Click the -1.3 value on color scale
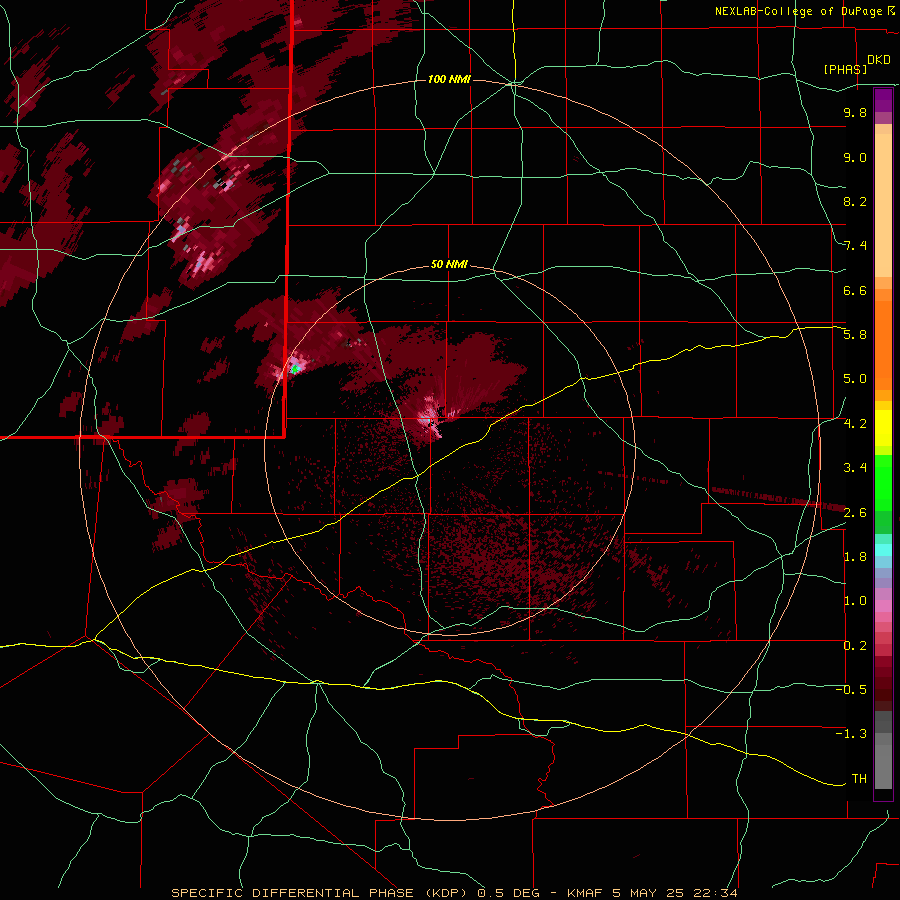Image resolution: width=900 pixels, height=900 pixels. click(x=851, y=734)
